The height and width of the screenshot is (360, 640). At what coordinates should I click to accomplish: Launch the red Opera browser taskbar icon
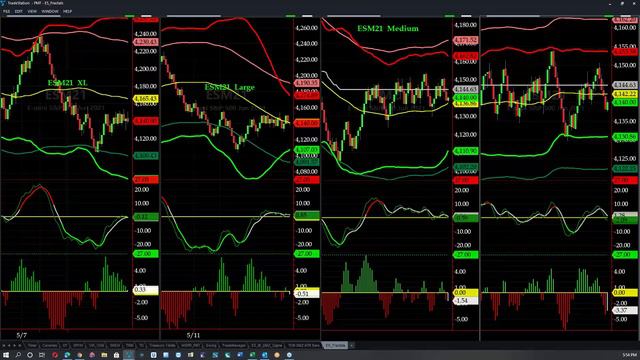point(55,355)
